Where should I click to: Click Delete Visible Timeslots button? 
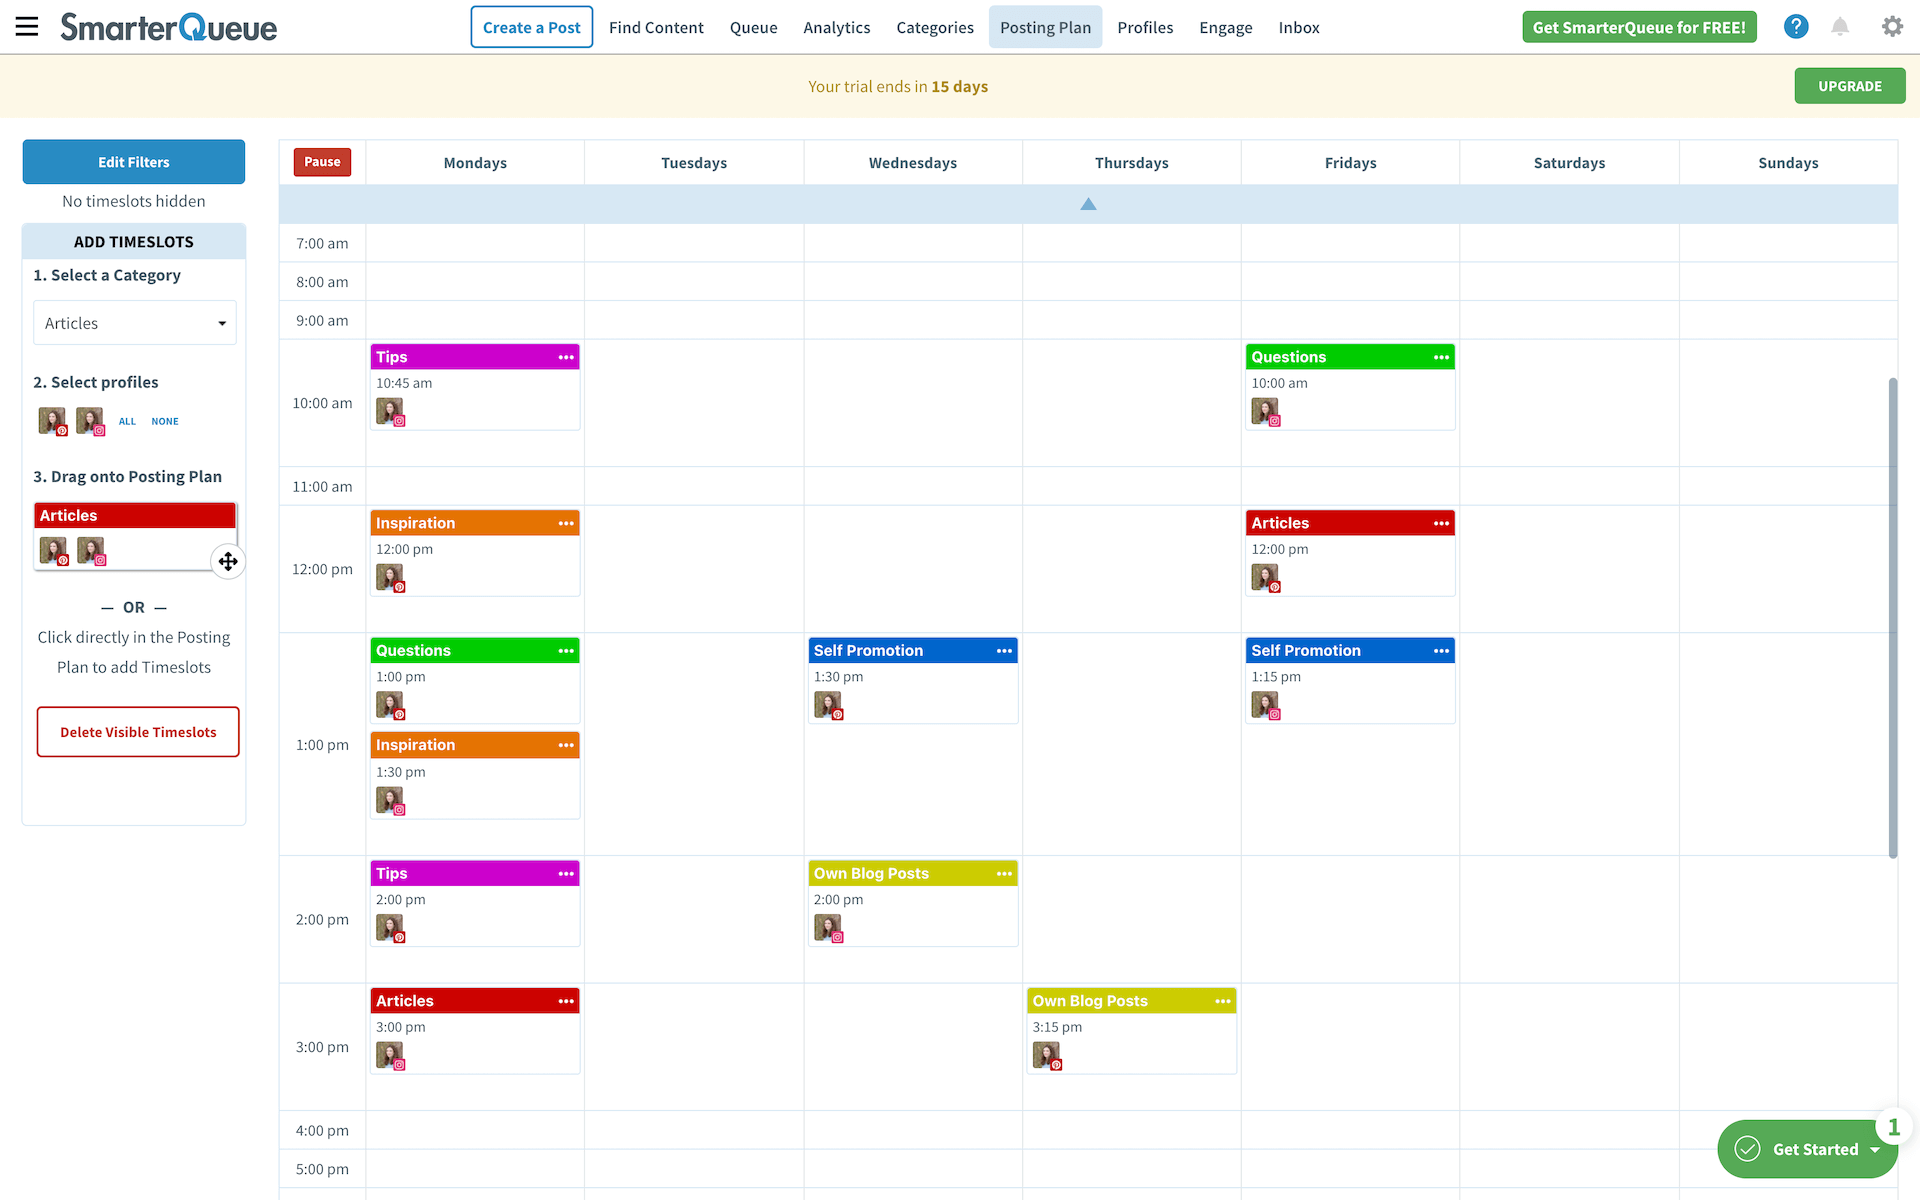pyautogui.click(x=138, y=732)
